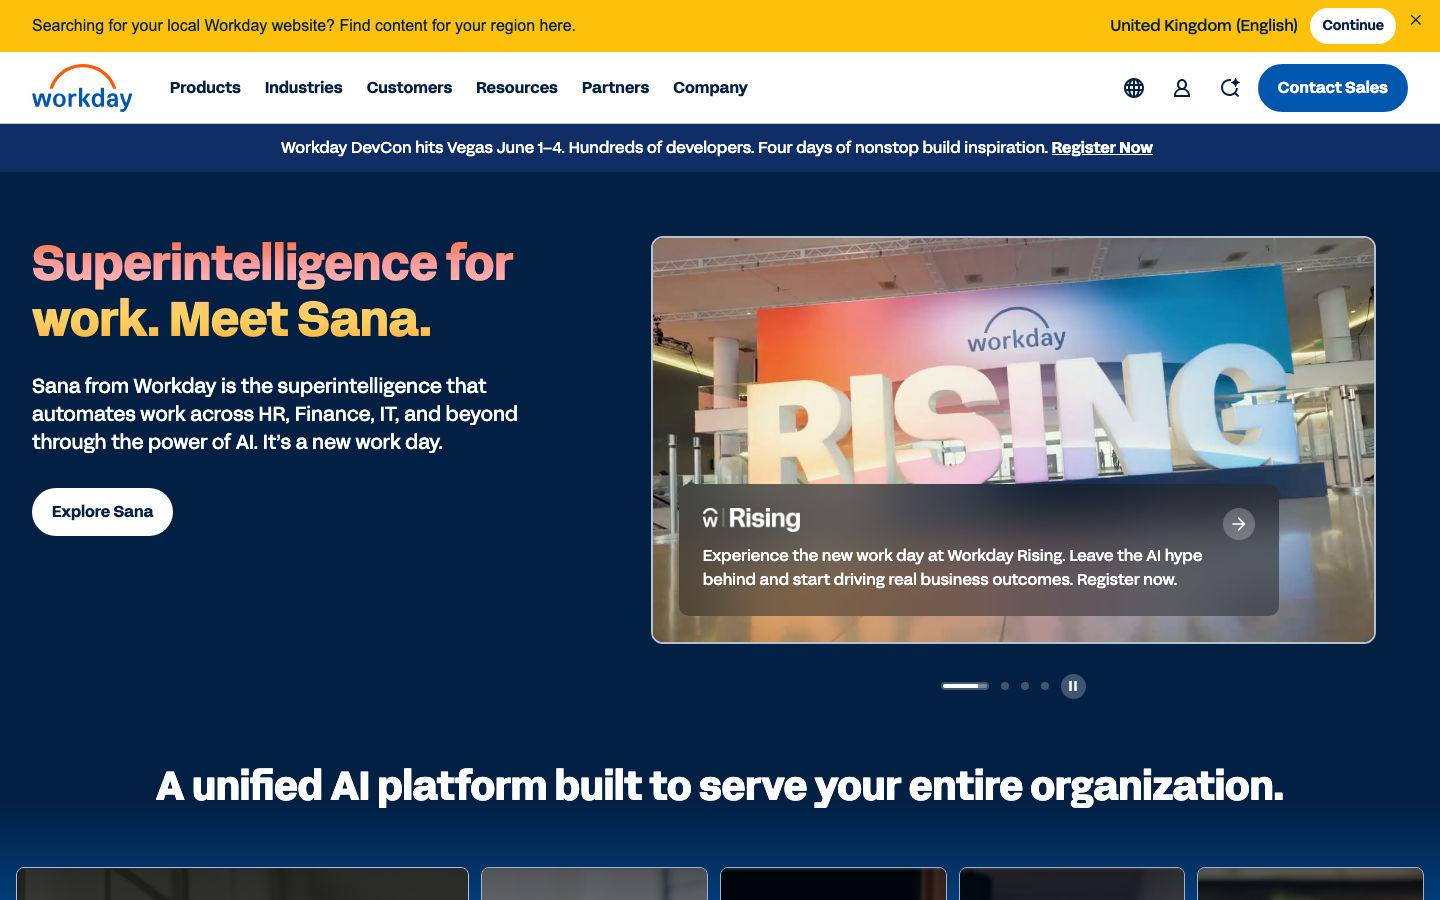Viewport: 1440px width, 900px height.
Task: Click "Searching for your local Workday website" text
Action: tap(304, 26)
